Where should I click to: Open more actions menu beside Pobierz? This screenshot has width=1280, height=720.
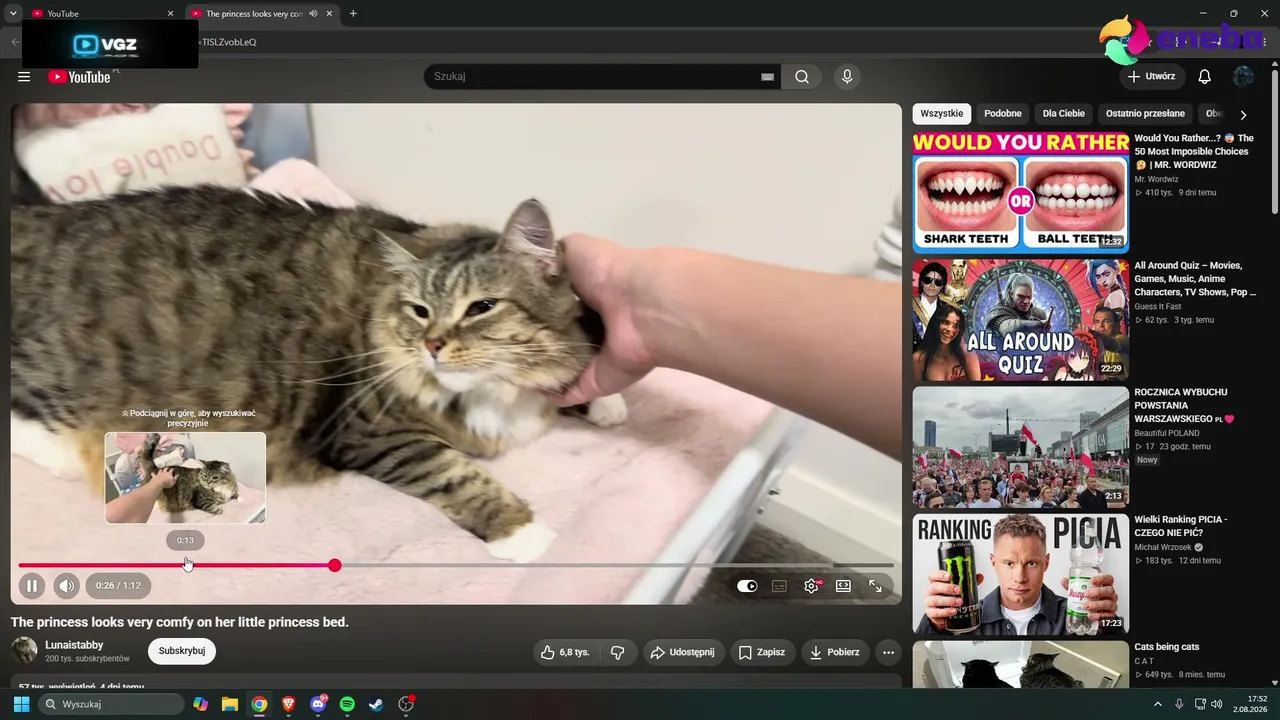click(888, 652)
